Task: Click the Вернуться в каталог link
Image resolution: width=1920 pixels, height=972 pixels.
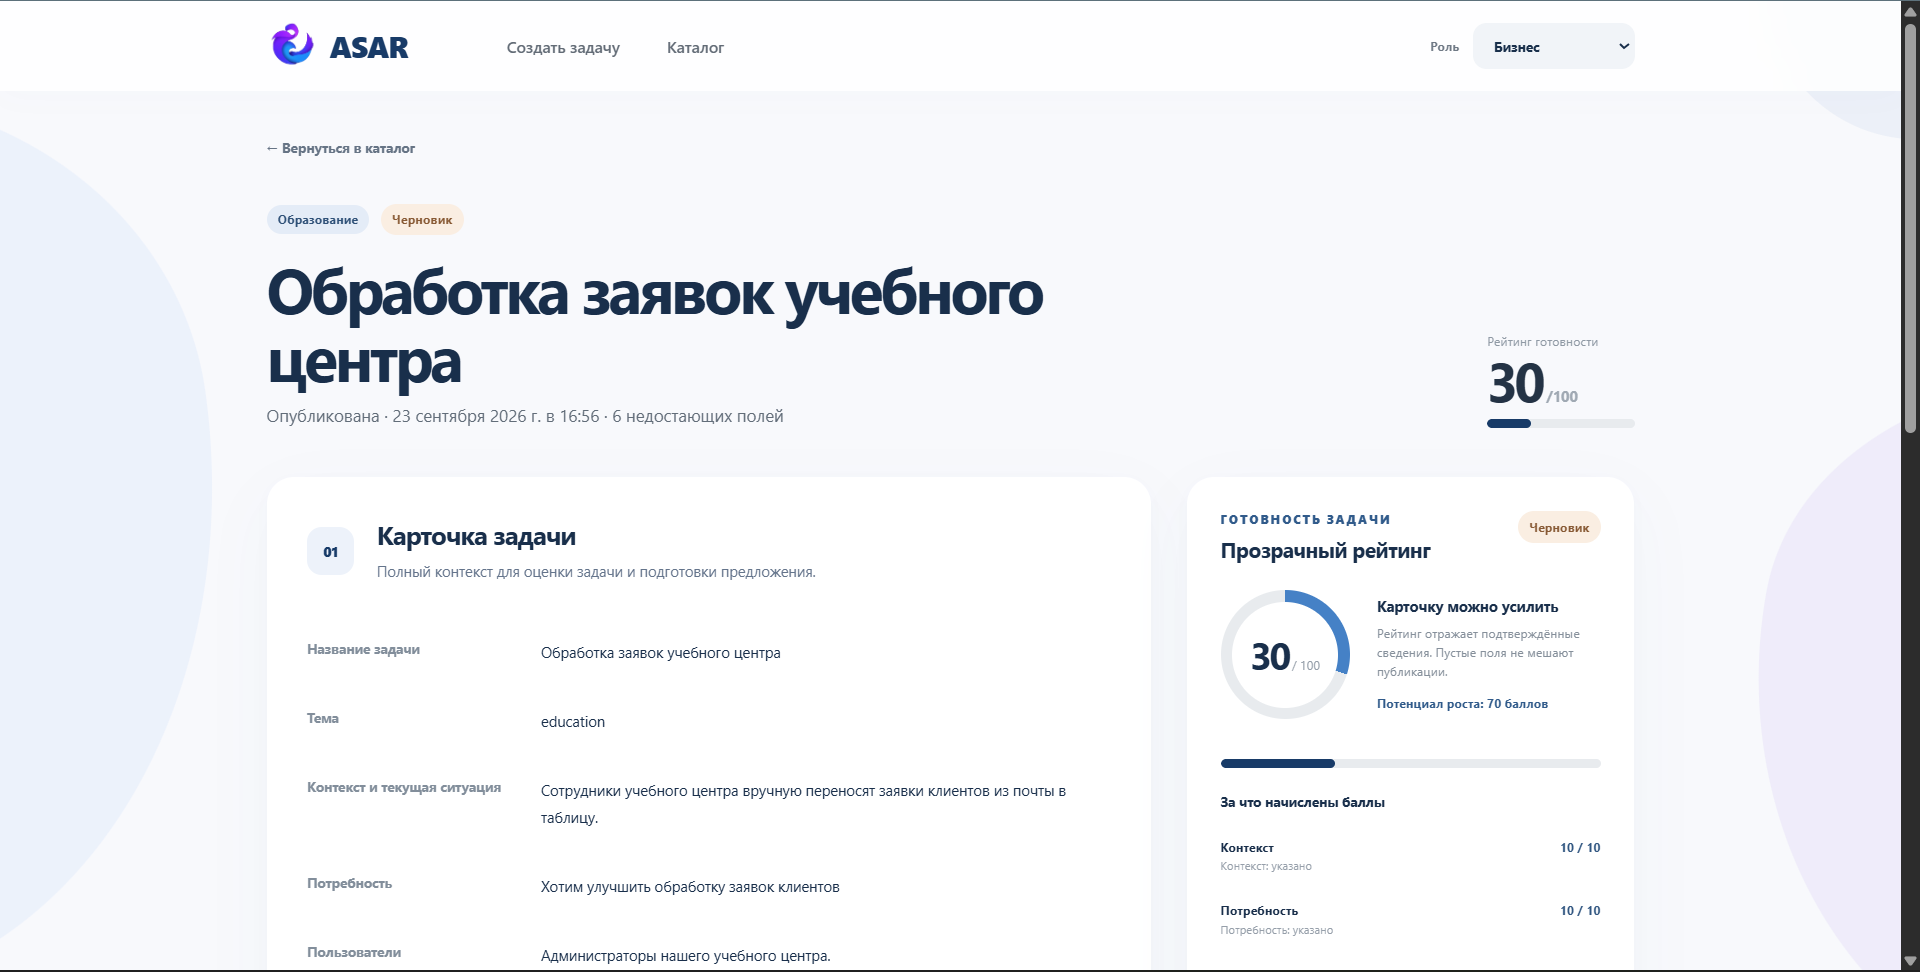Action: 340,148
